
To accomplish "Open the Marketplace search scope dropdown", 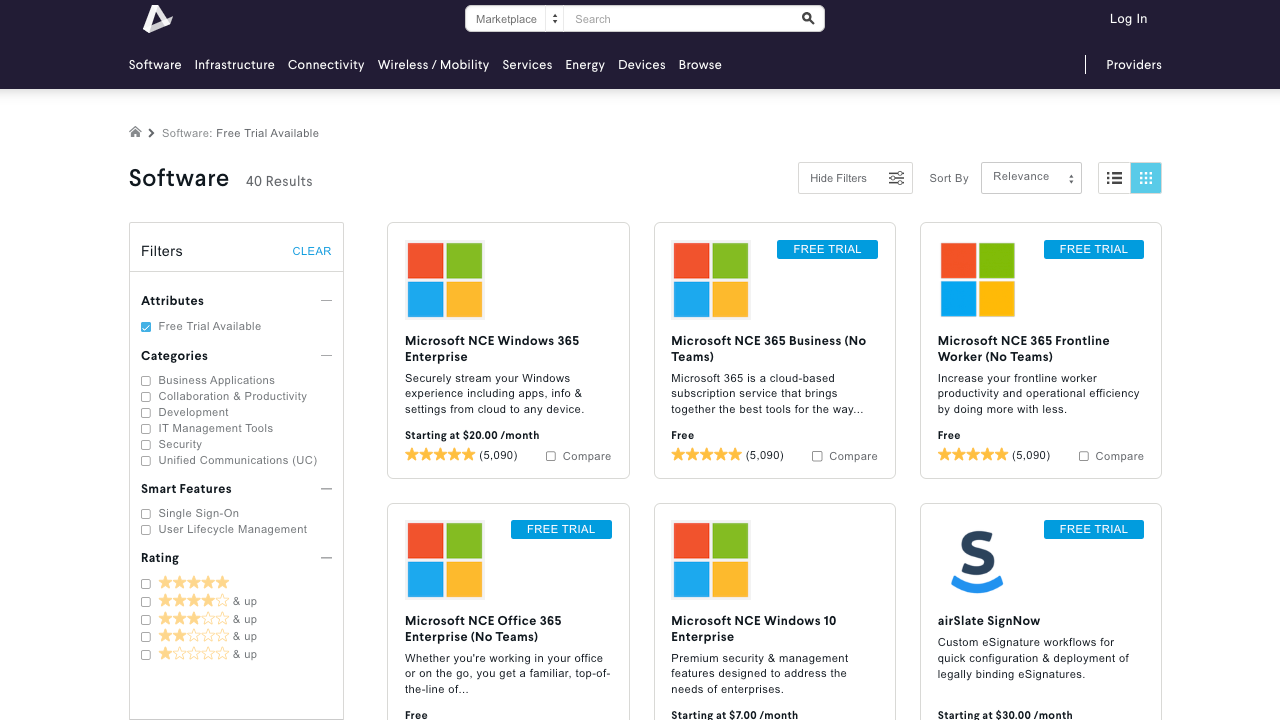I will tap(515, 19).
